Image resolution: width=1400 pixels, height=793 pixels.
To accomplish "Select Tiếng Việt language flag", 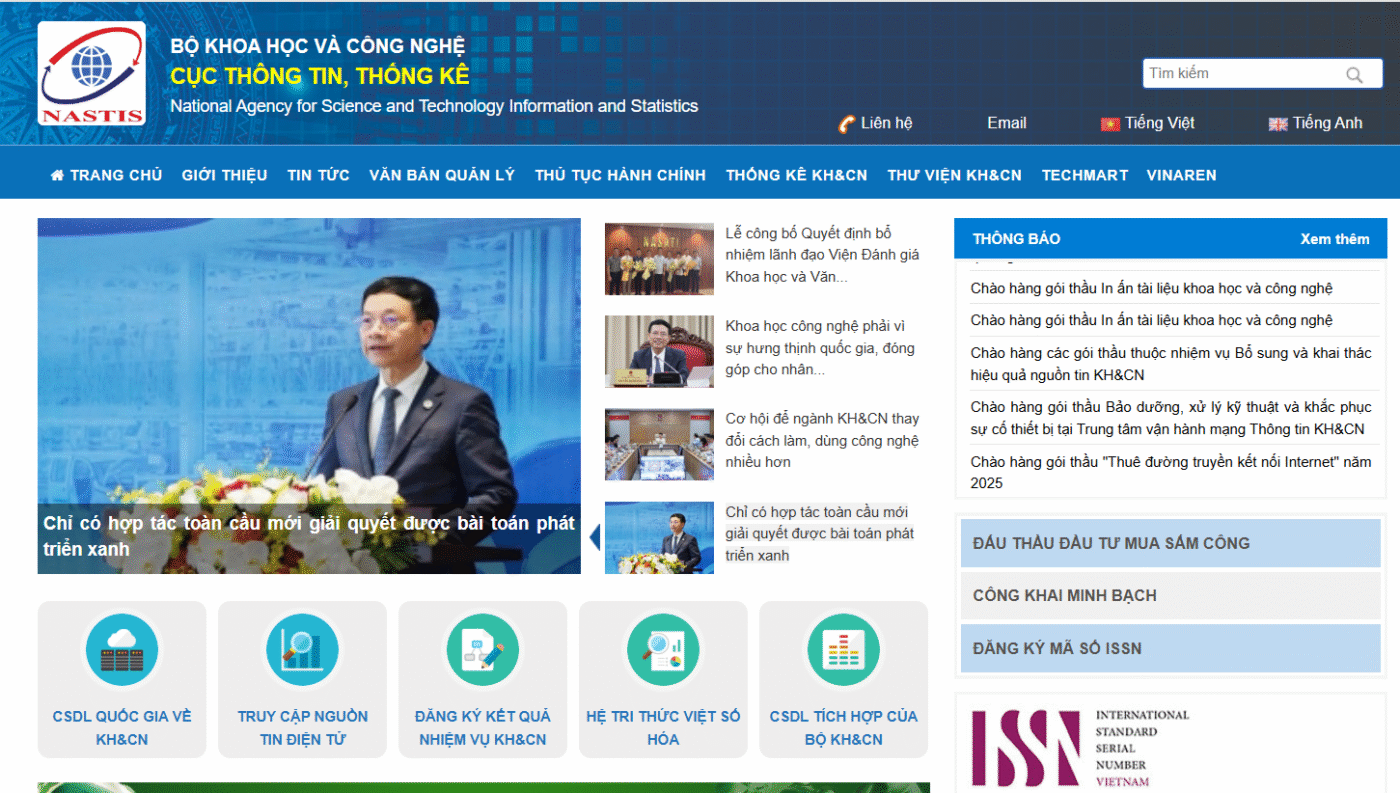I will (1109, 124).
